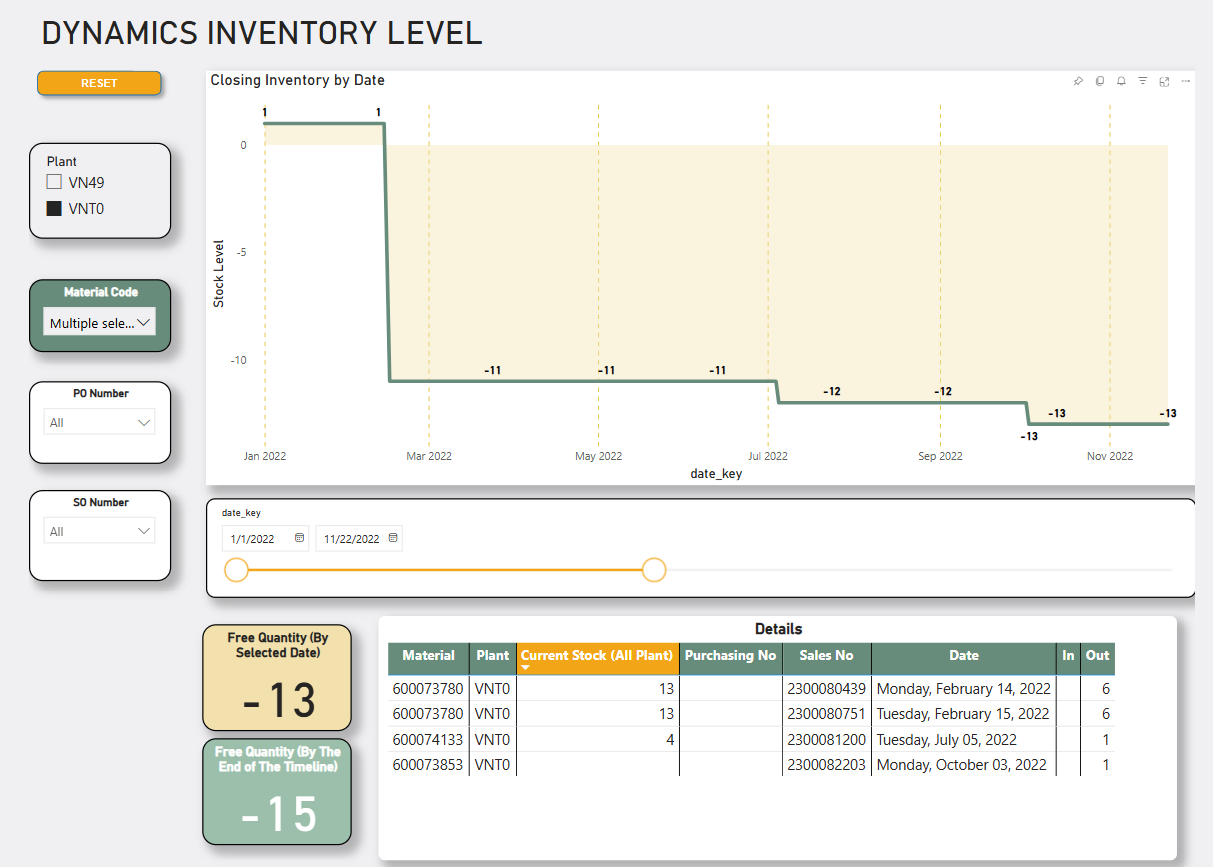Click the Jan 2022 axis label
The width and height of the screenshot is (1213, 867).
(265, 456)
